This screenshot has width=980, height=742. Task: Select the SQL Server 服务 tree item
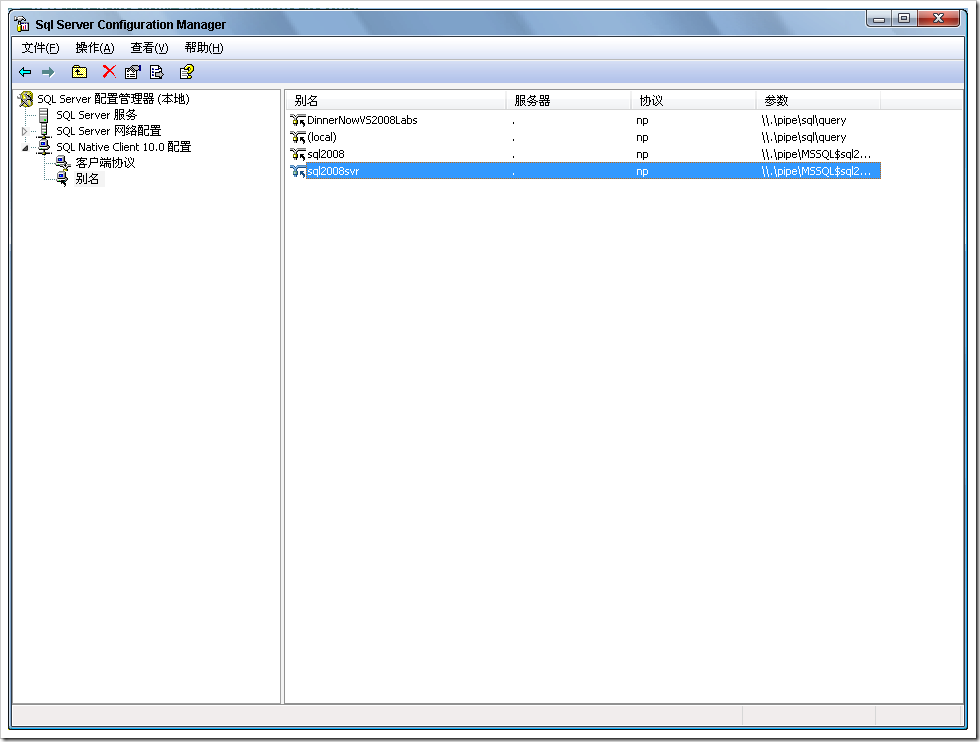click(x=96, y=115)
